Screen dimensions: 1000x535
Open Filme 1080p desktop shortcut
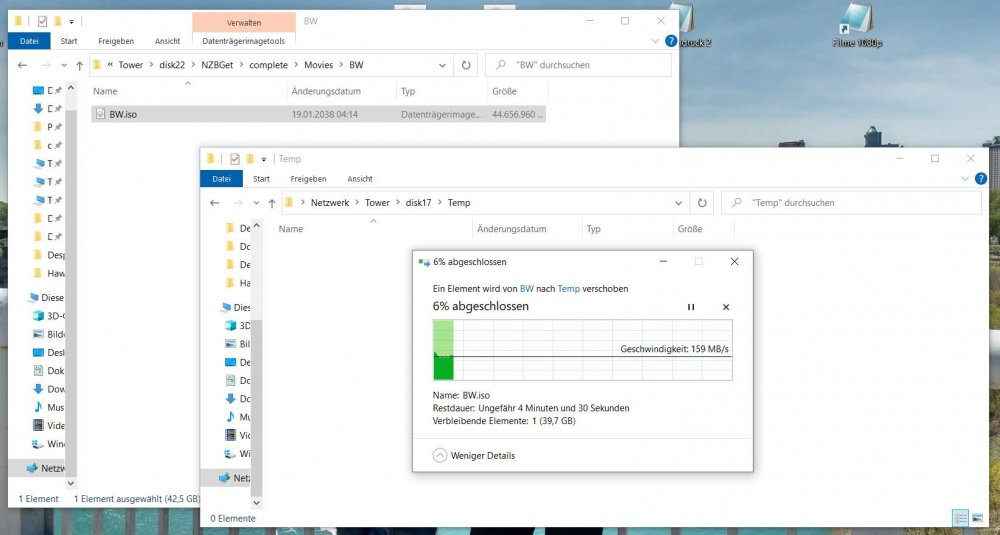857,26
